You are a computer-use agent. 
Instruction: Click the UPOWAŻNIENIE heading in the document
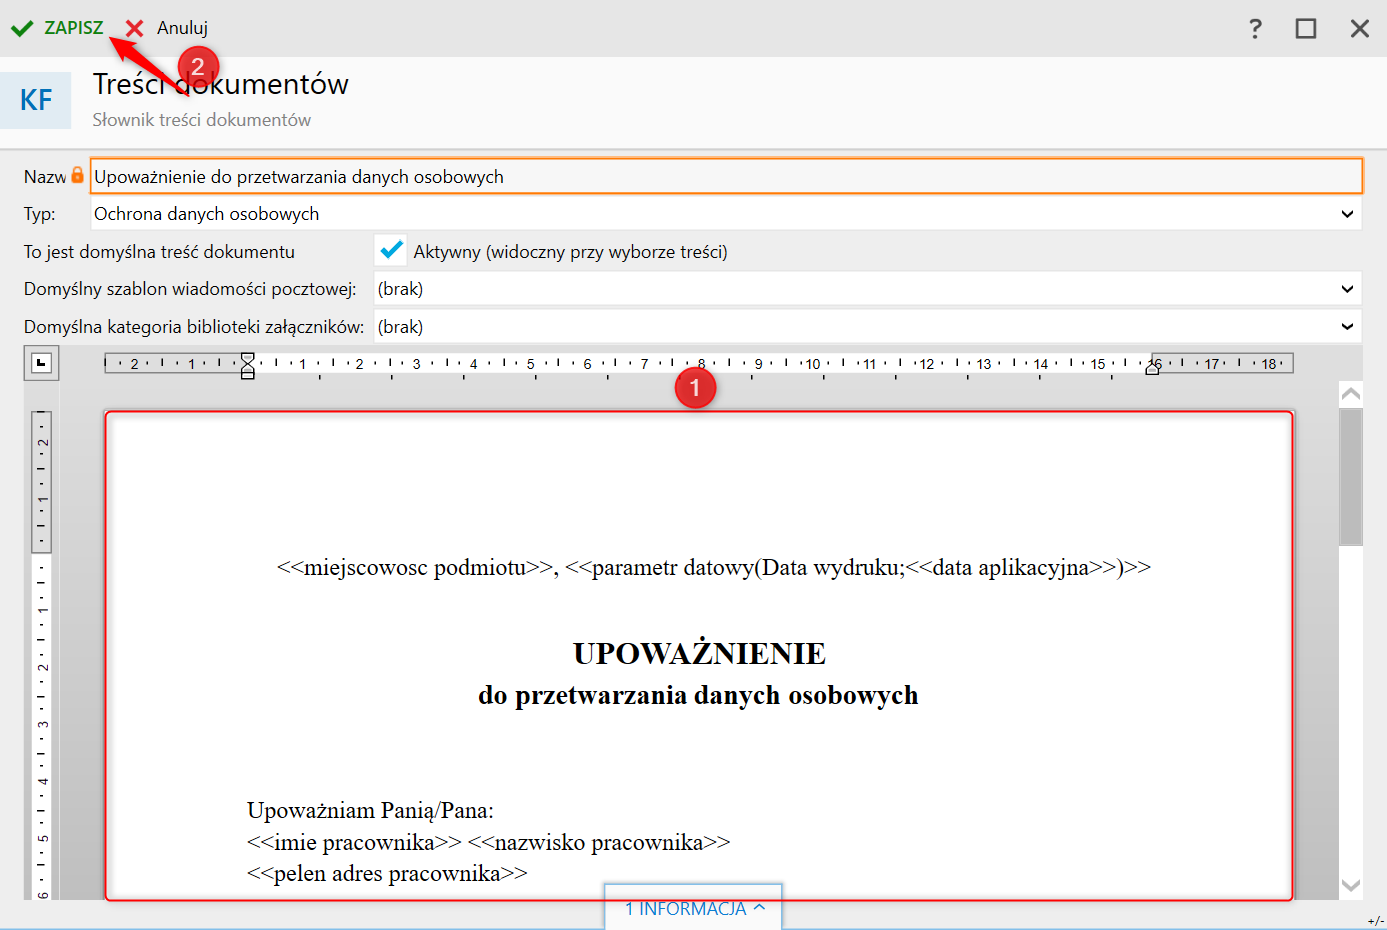pyautogui.click(x=699, y=654)
